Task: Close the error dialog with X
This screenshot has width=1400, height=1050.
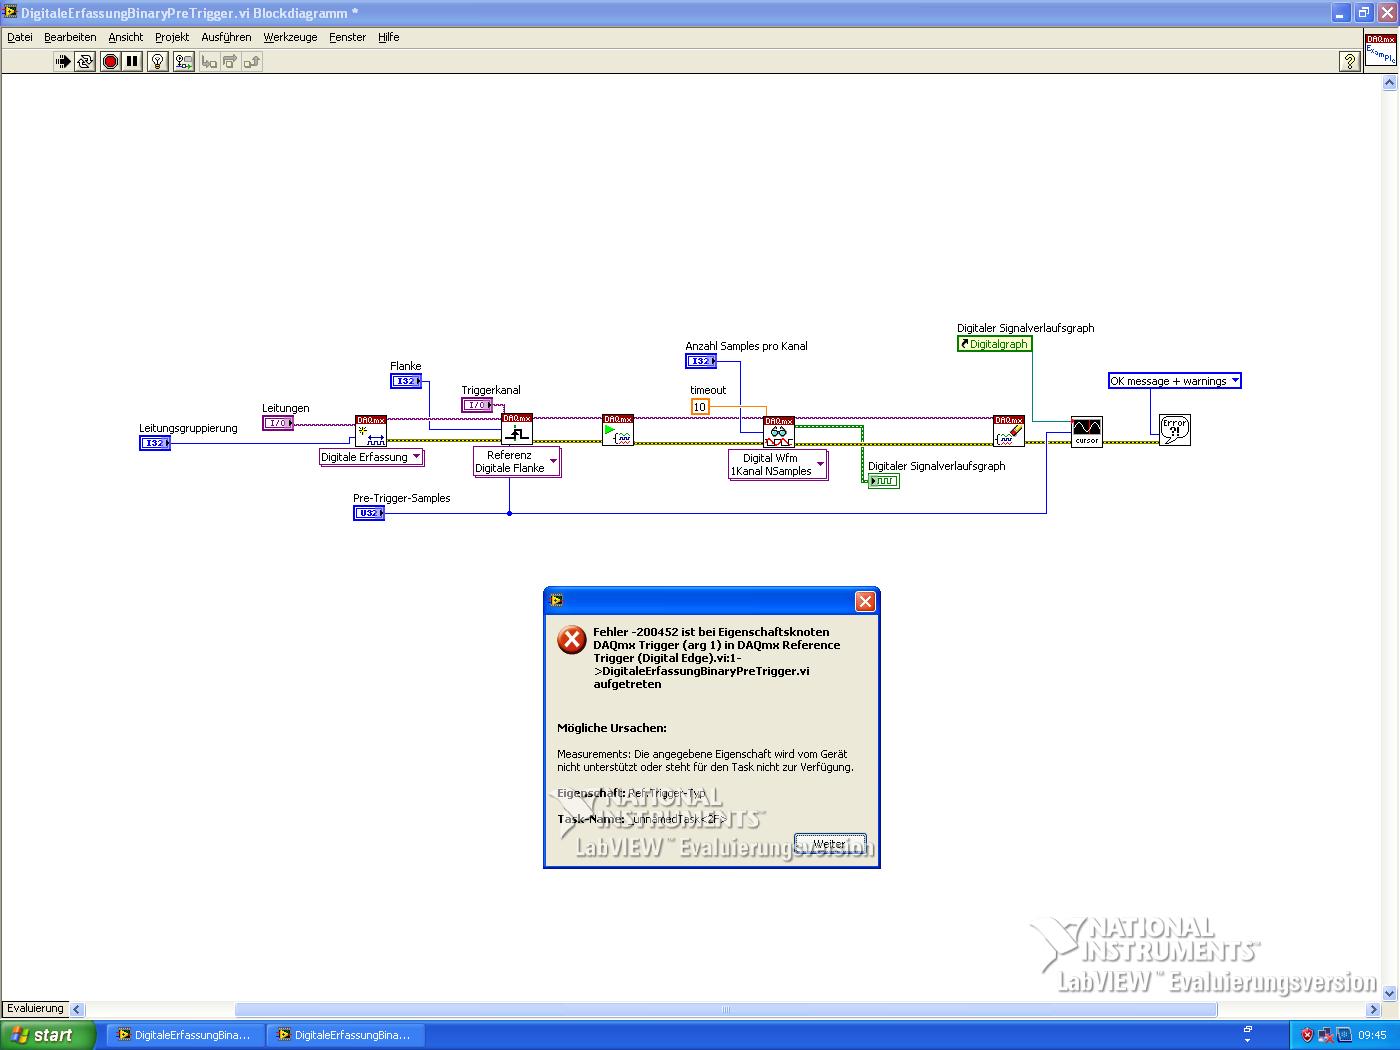Action: tap(865, 601)
